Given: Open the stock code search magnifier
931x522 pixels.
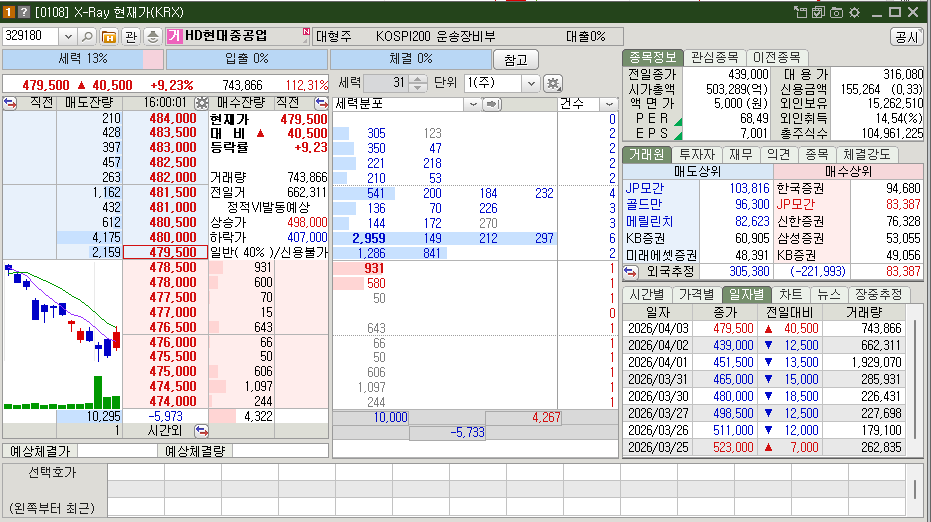Looking at the screenshot, I should (x=87, y=37).
